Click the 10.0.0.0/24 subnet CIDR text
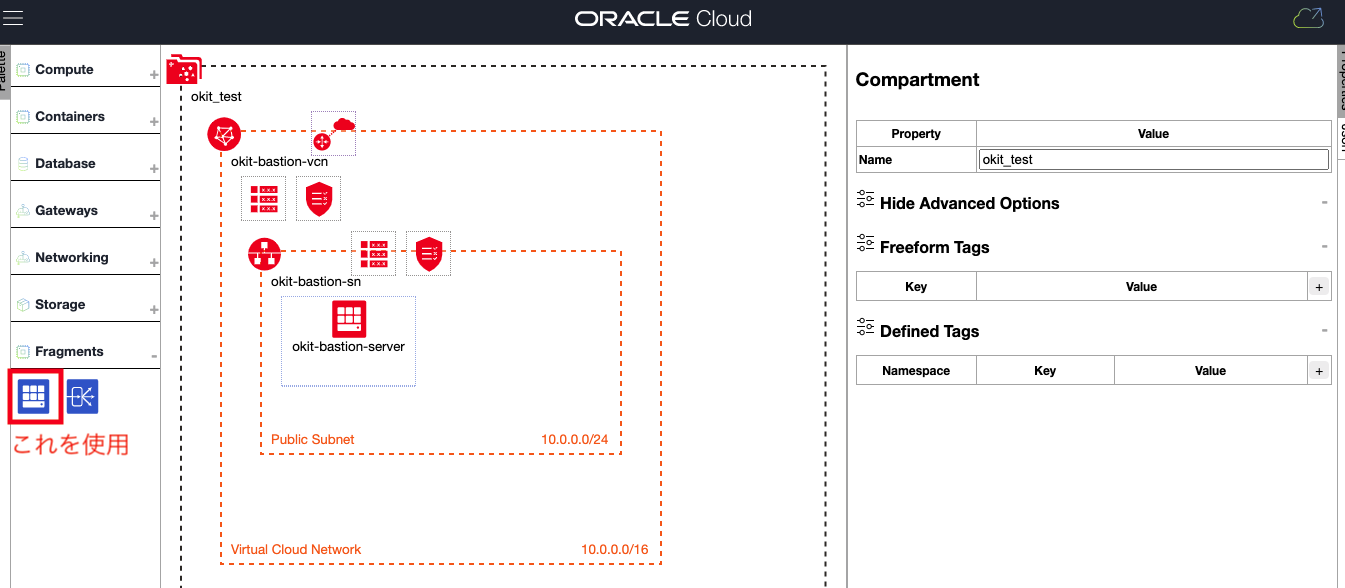The width and height of the screenshot is (1345, 588). pyautogui.click(x=575, y=440)
